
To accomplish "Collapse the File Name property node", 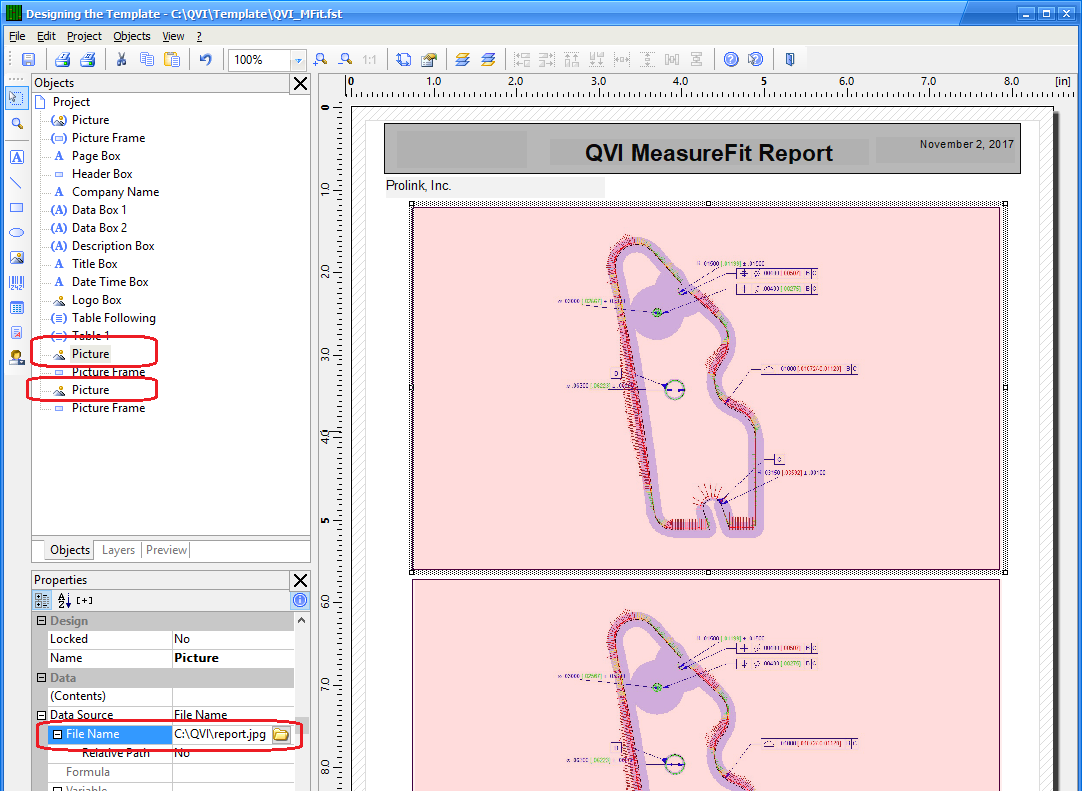I will [x=58, y=734].
